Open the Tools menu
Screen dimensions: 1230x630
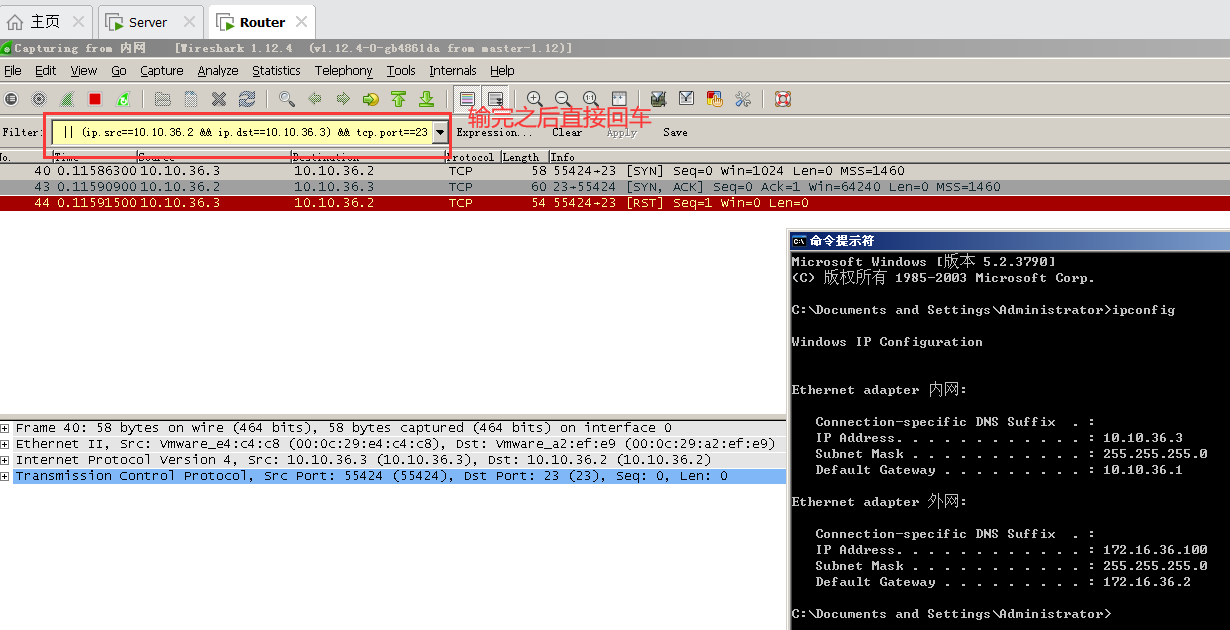(401, 71)
